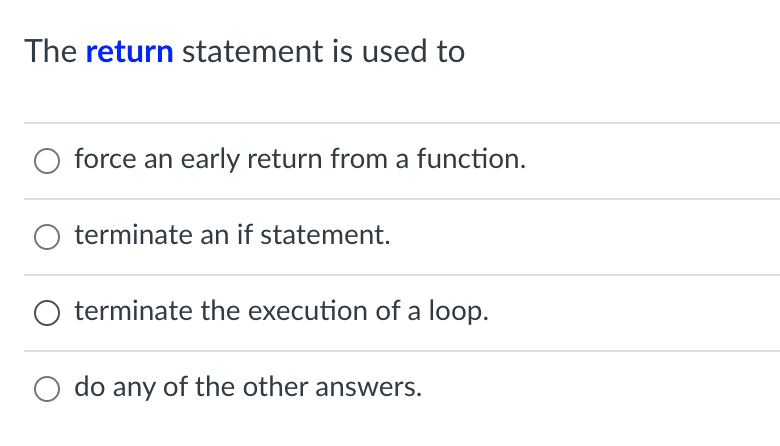This screenshot has width=780, height=446.
Task: Click the word "loop." in the third answer
Action: pyautogui.click(x=459, y=312)
